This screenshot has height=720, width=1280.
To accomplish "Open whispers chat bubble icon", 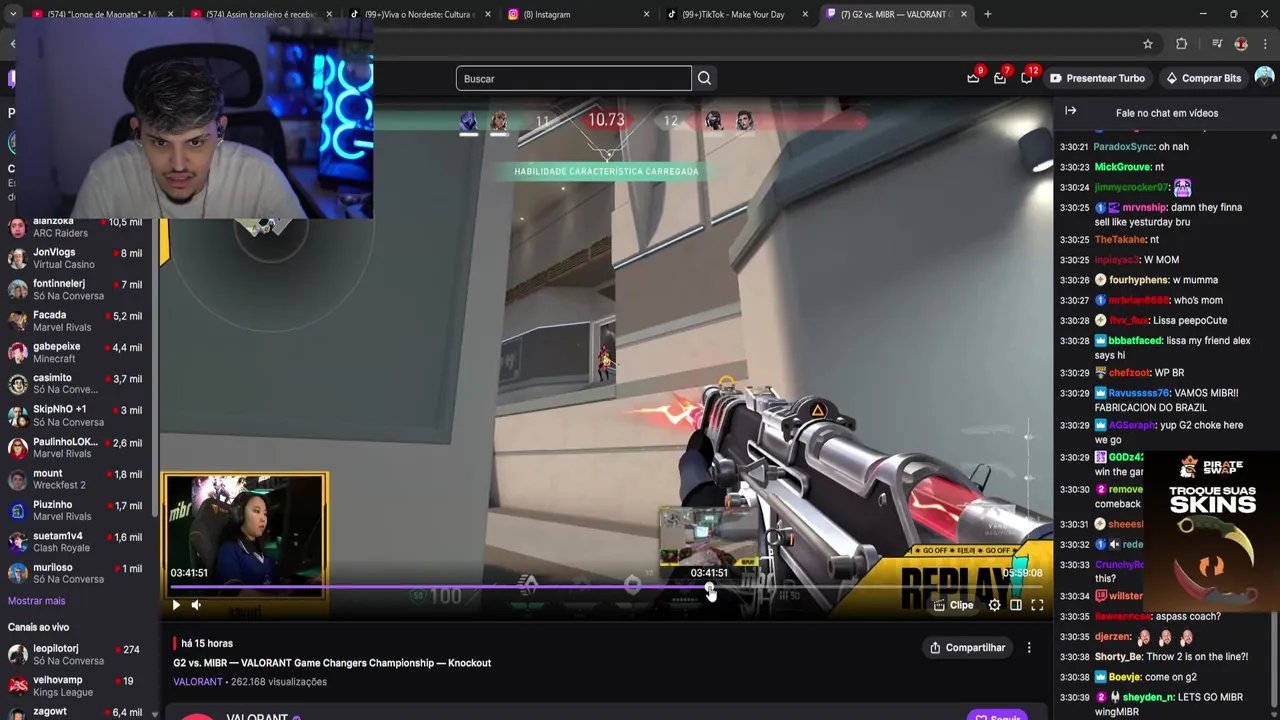I will (x=1027, y=78).
